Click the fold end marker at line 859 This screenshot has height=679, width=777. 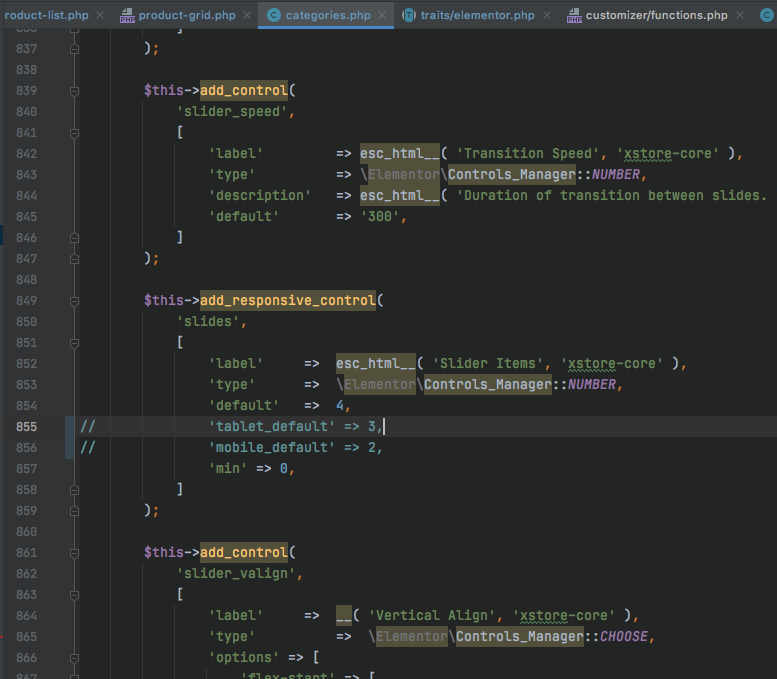(74, 510)
